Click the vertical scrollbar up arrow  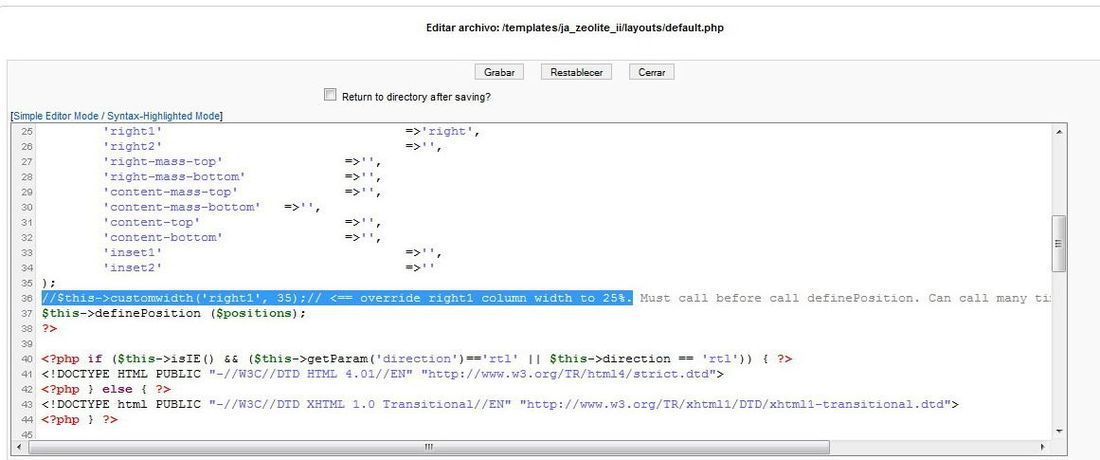pos(1059,132)
